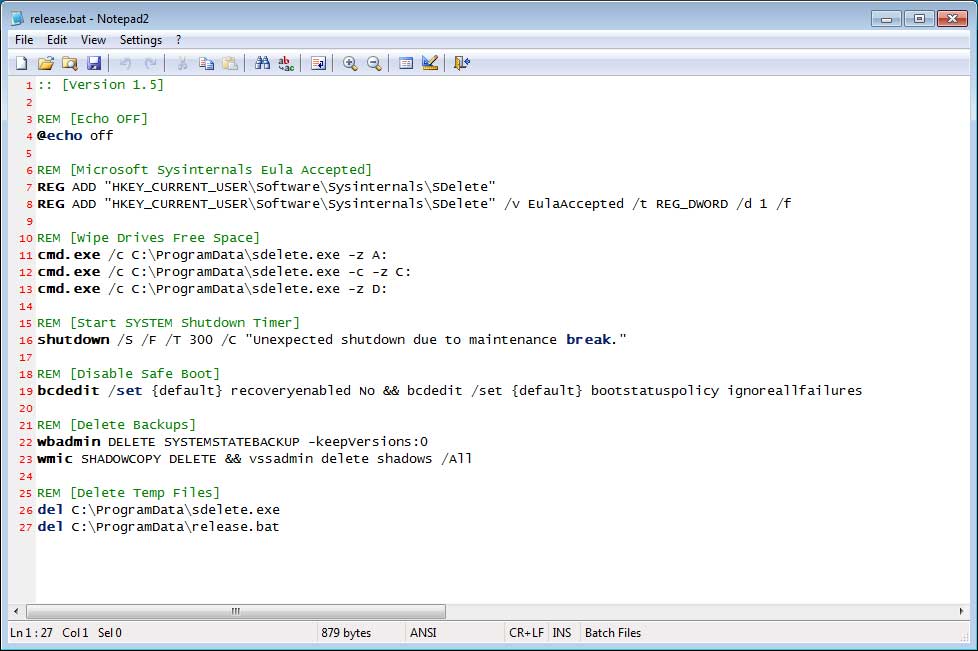Browse for files with the magnifier-folder icon
Screen dimensions: 978x651
tap(69, 63)
